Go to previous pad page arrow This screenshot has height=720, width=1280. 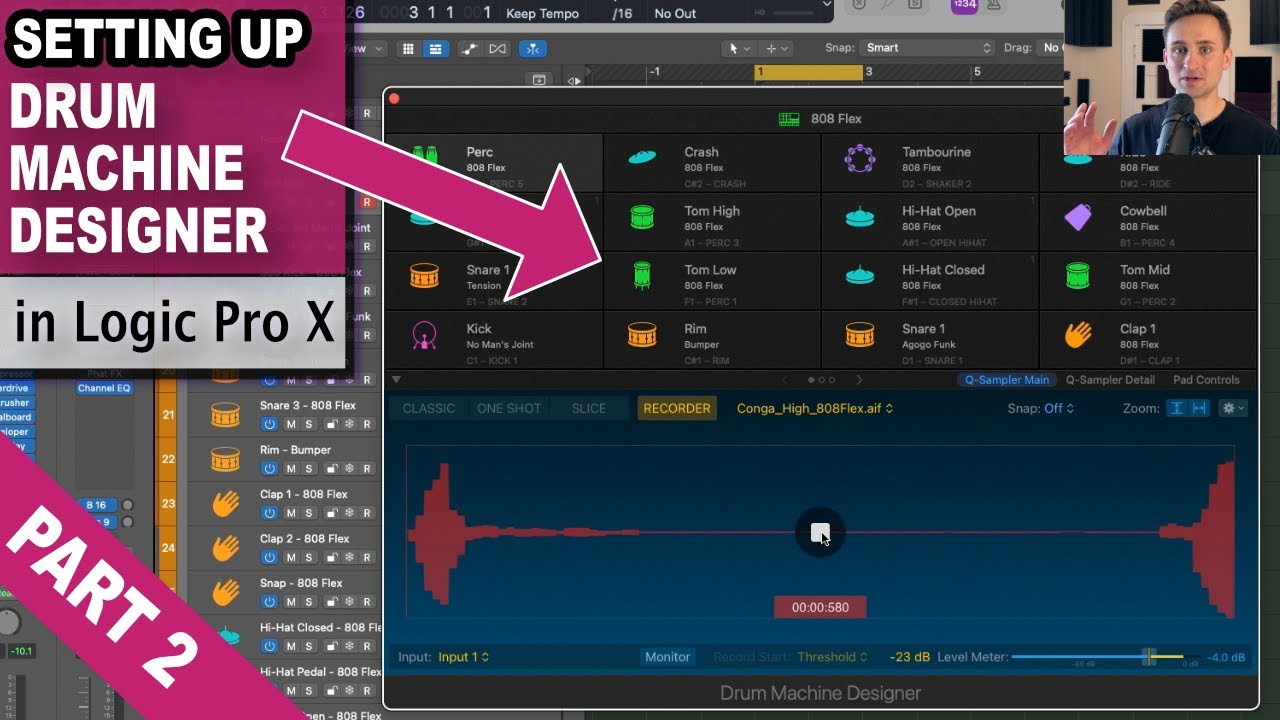pos(784,380)
